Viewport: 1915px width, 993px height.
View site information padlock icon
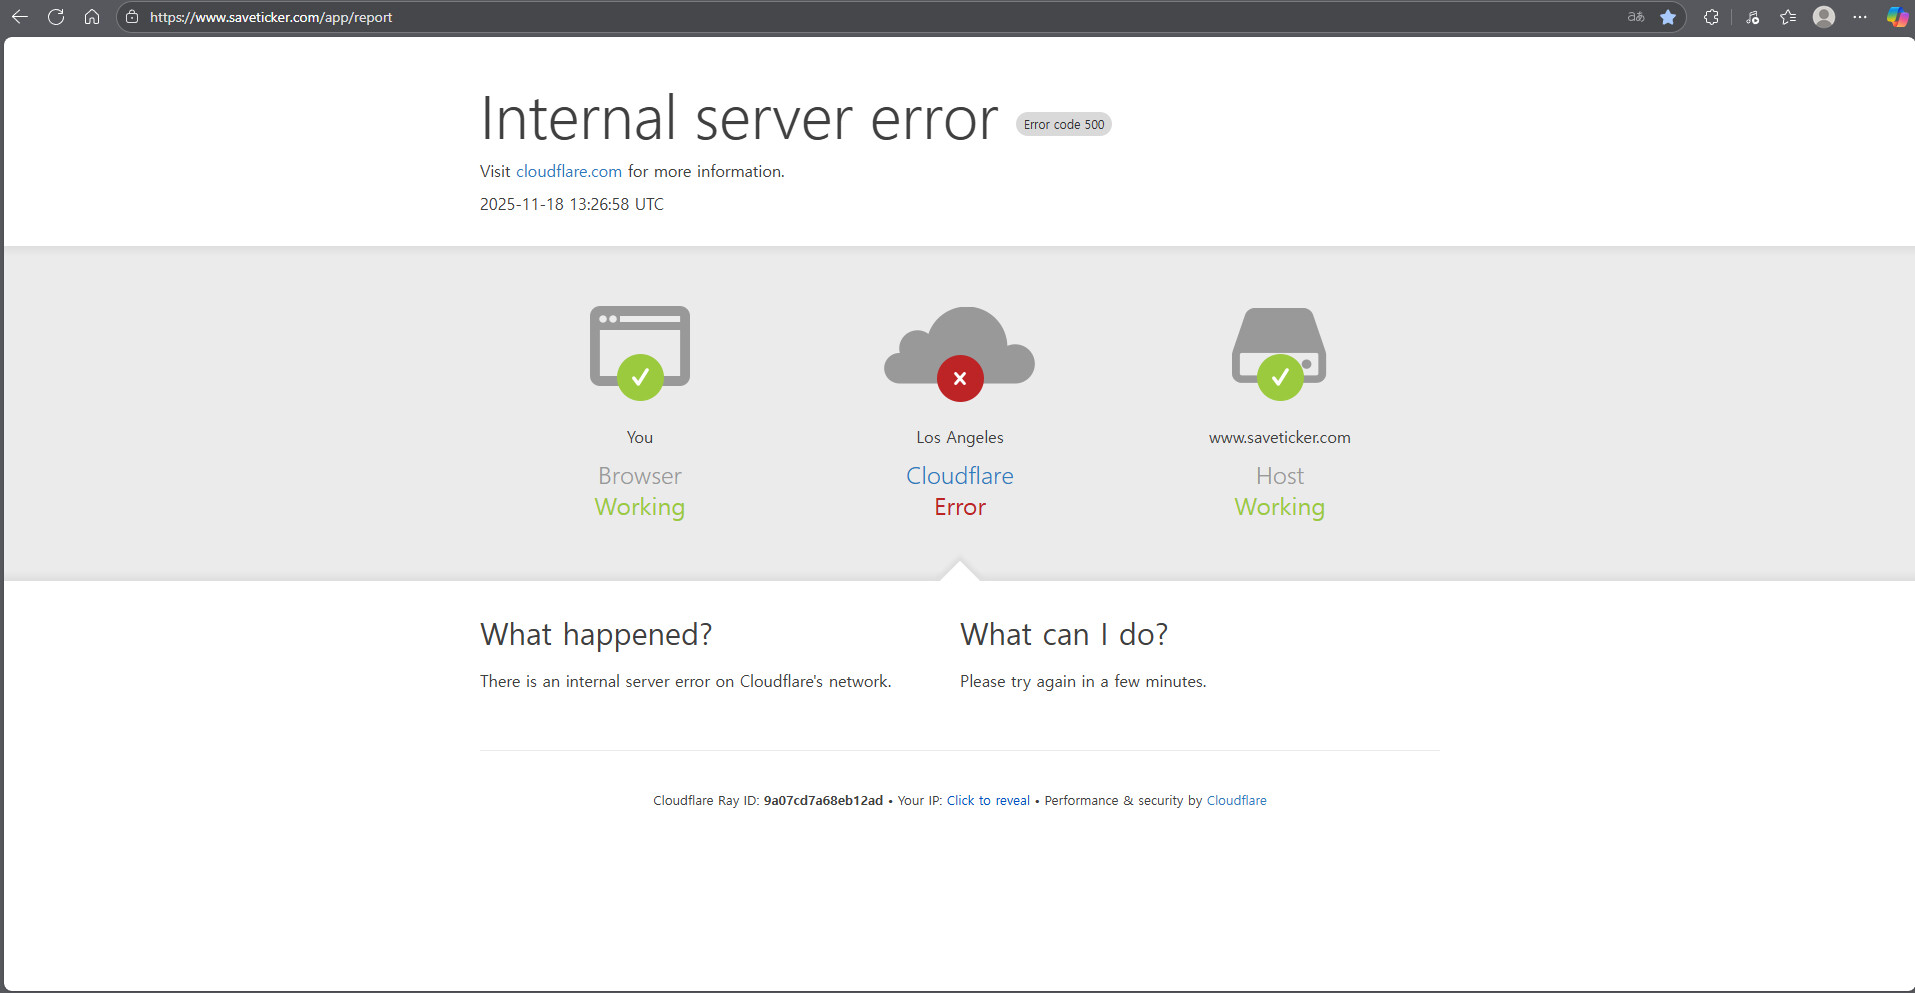132,17
